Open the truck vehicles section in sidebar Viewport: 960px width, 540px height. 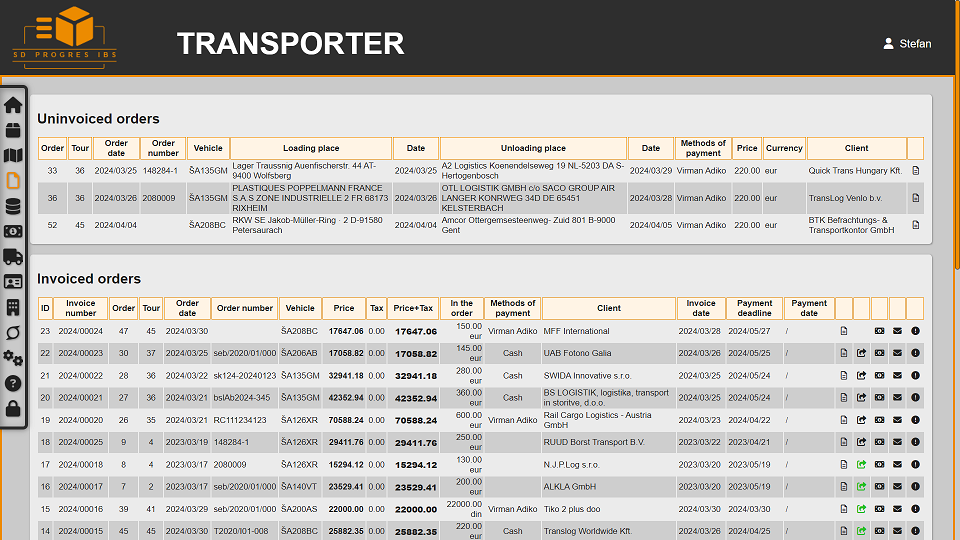pos(13,257)
